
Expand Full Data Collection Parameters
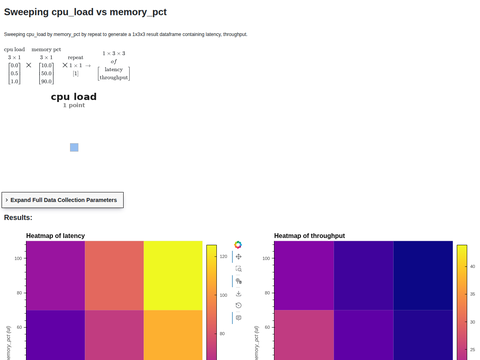(63, 200)
